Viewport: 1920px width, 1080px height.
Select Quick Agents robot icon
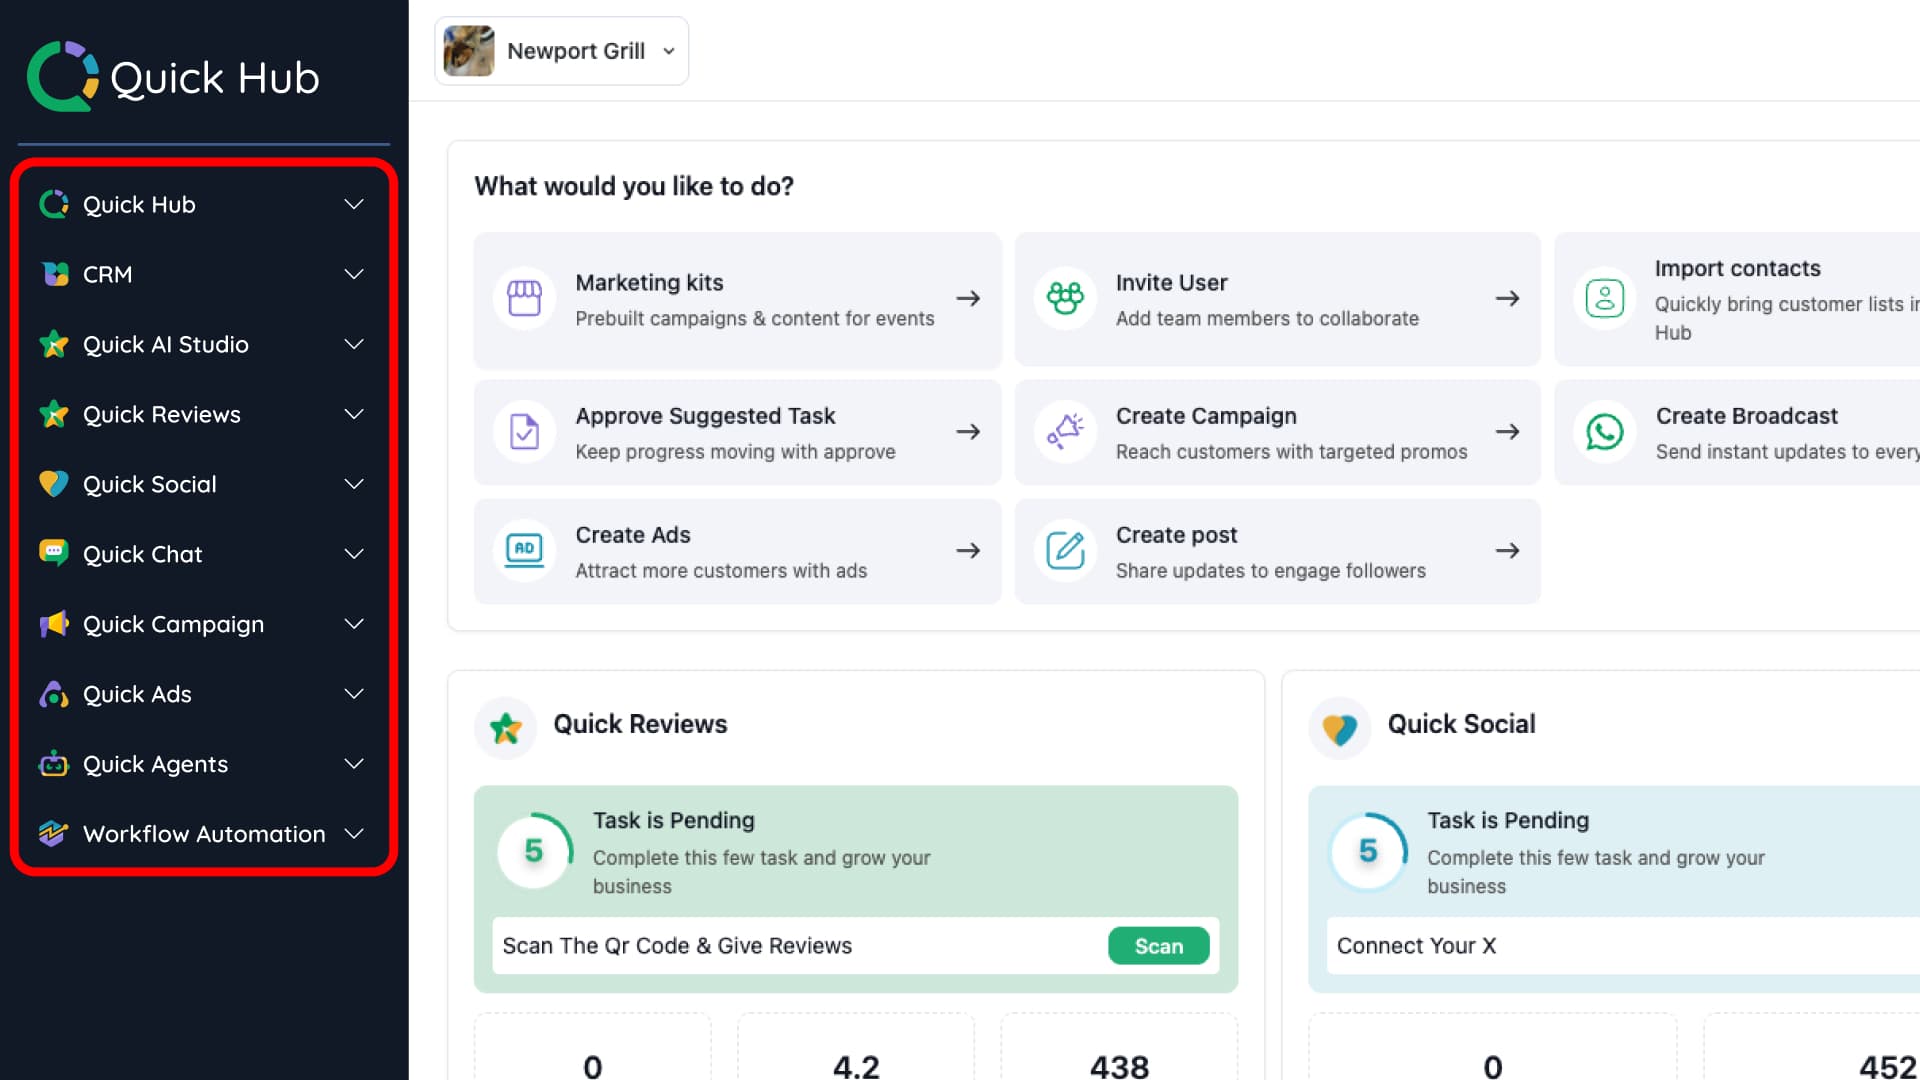tap(55, 764)
